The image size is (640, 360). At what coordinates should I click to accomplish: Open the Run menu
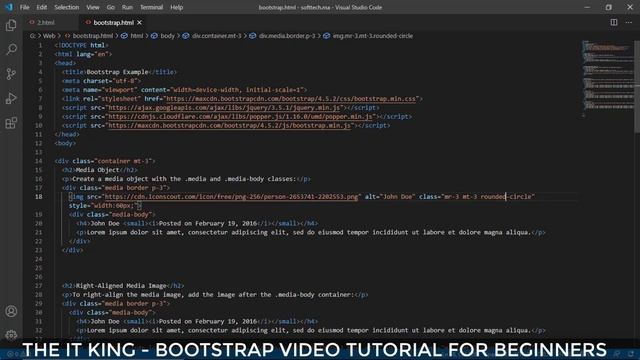[127, 7]
